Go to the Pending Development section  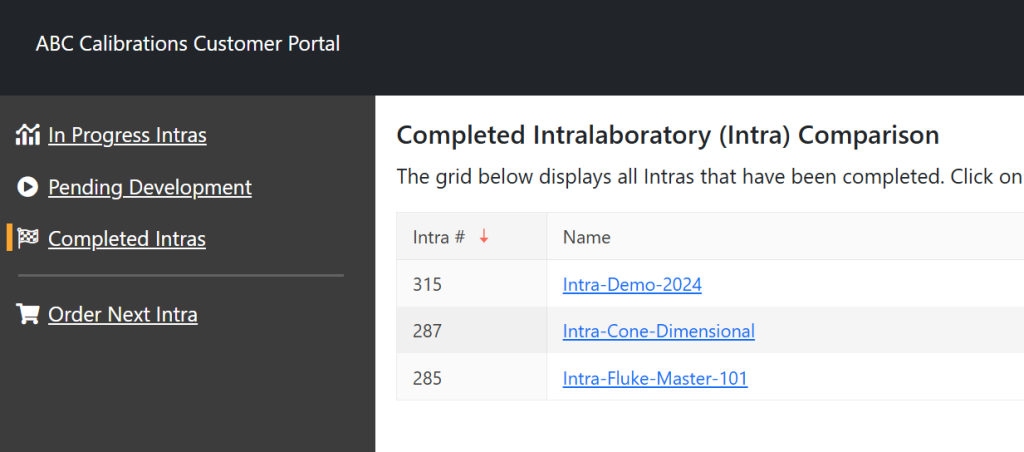tap(150, 187)
